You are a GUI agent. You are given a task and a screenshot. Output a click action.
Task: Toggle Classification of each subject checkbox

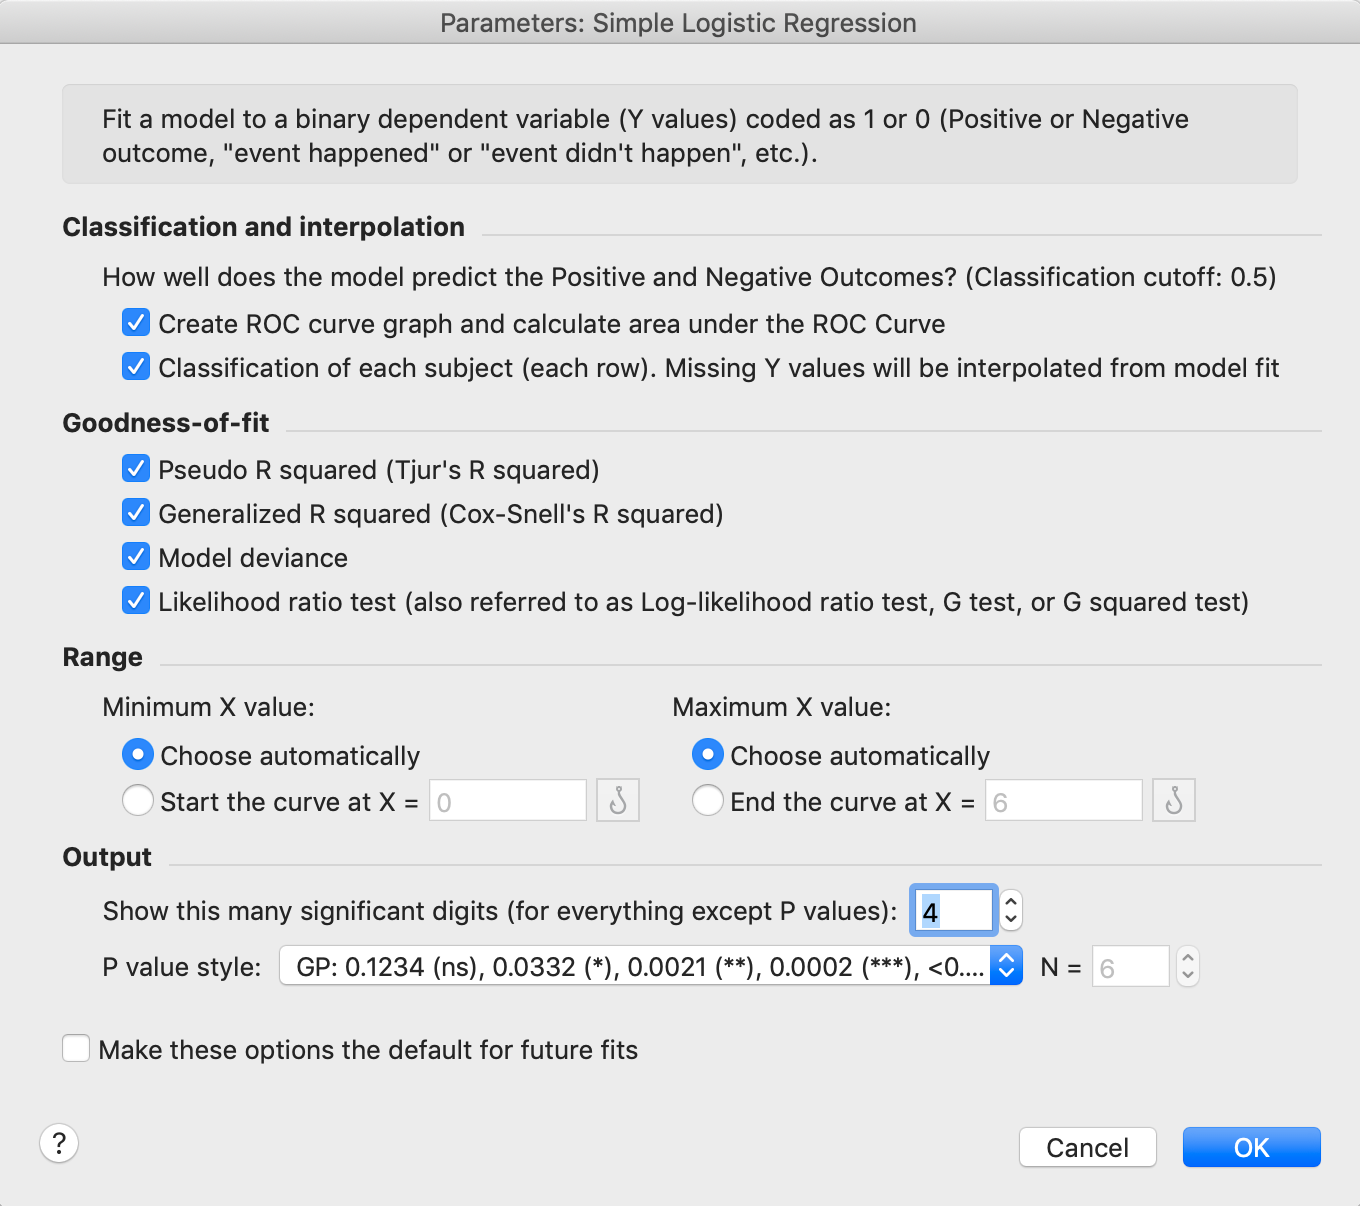tap(136, 367)
